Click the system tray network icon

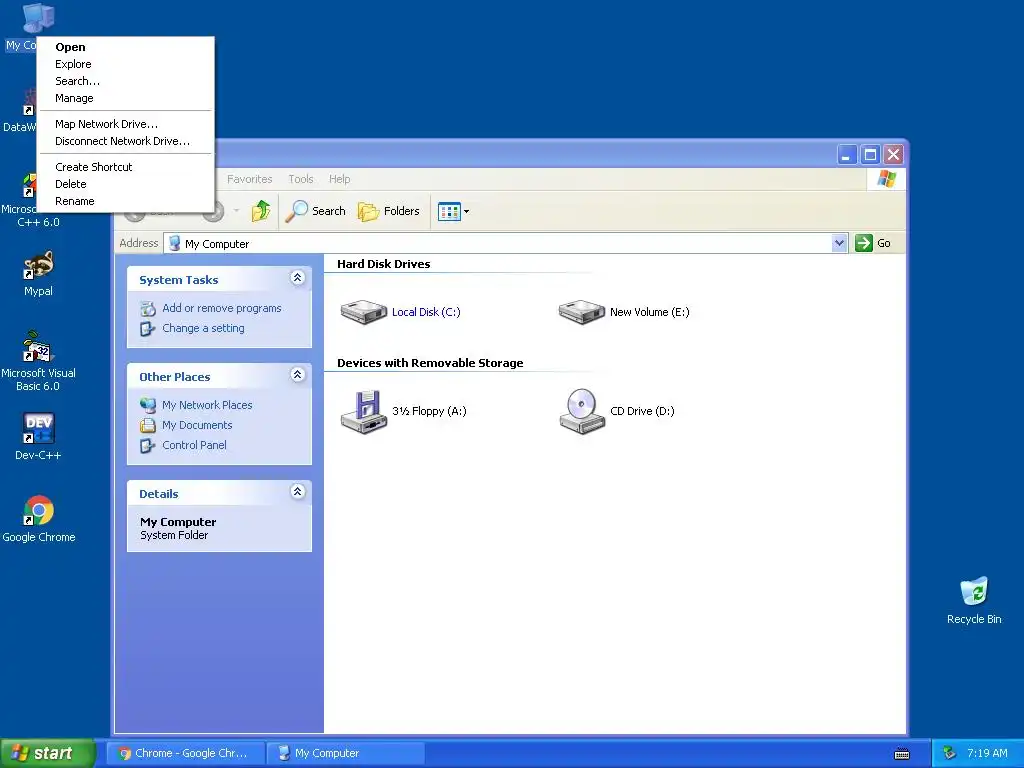coord(949,753)
